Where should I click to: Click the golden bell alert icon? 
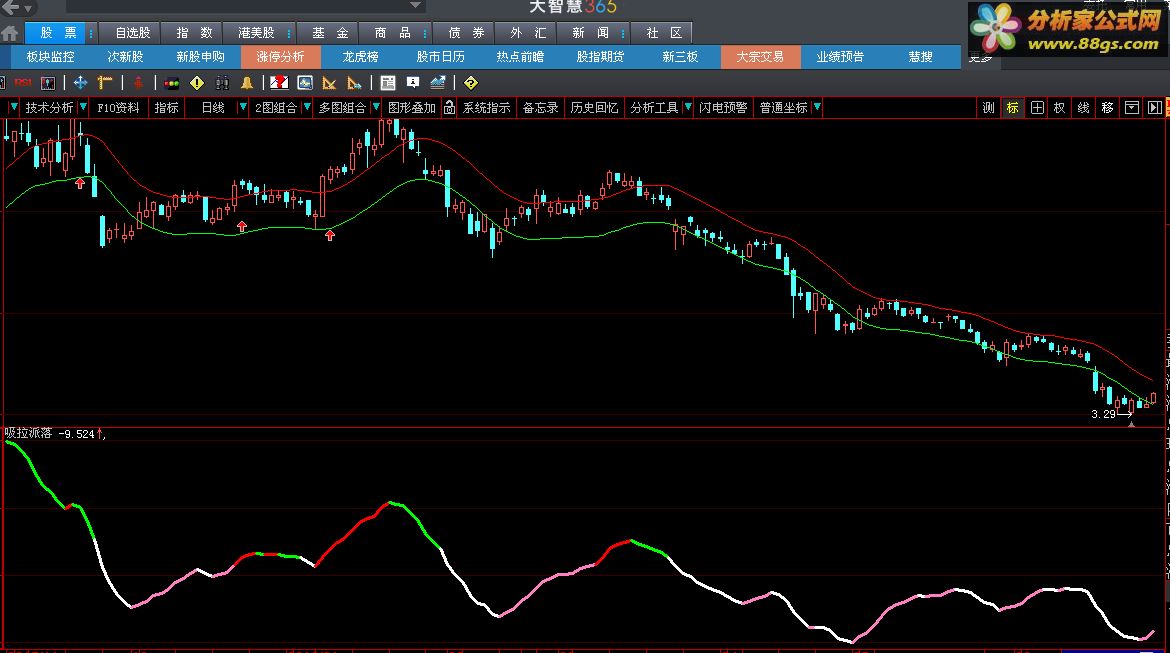tap(247, 83)
